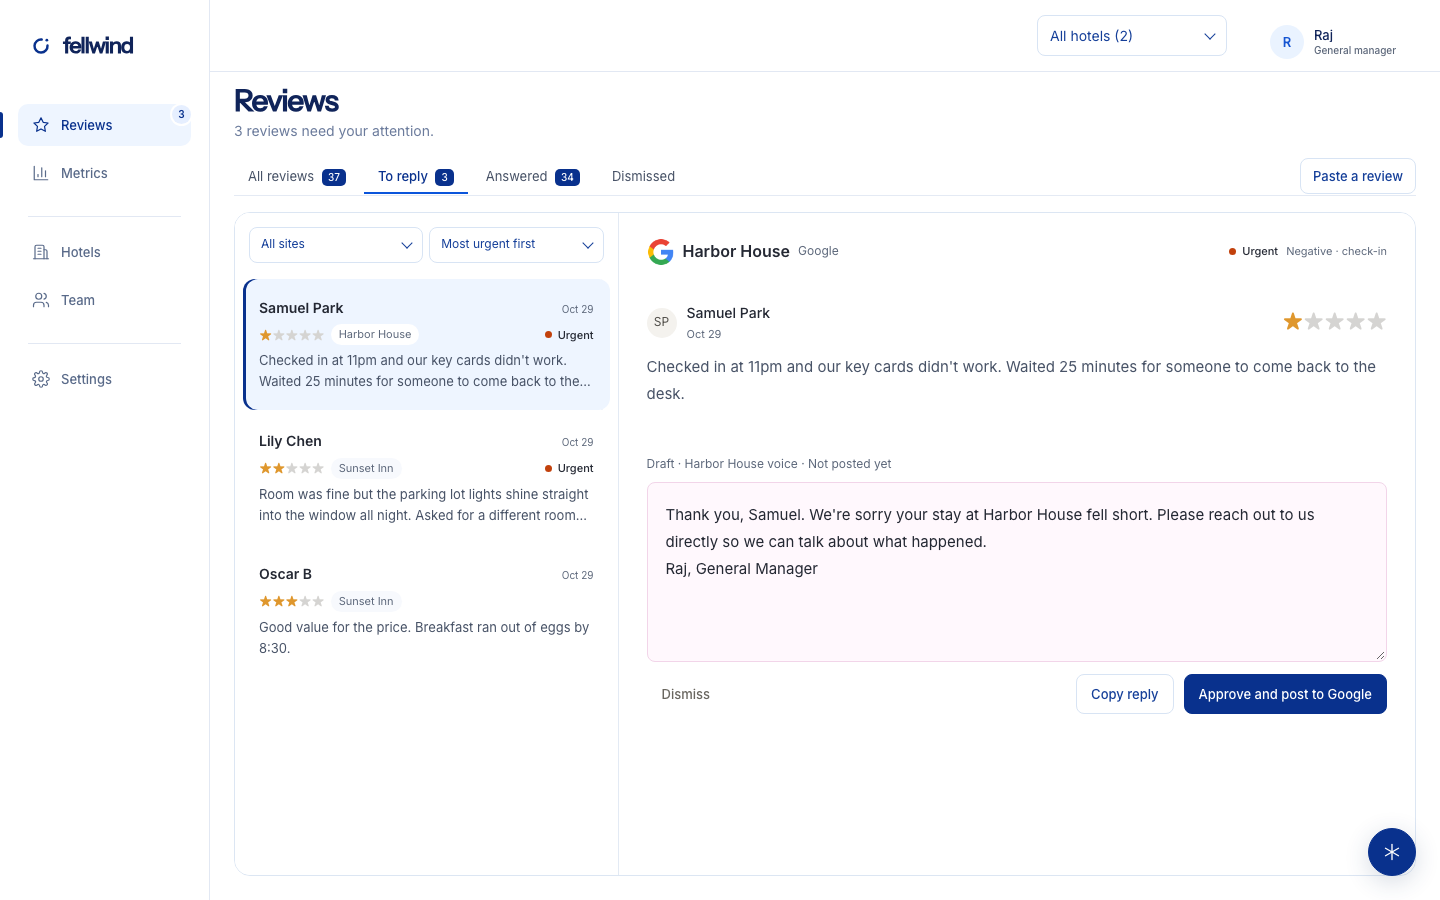This screenshot has height=900, width=1440.
Task: Select the To reply tab
Action: pos(416,177)
